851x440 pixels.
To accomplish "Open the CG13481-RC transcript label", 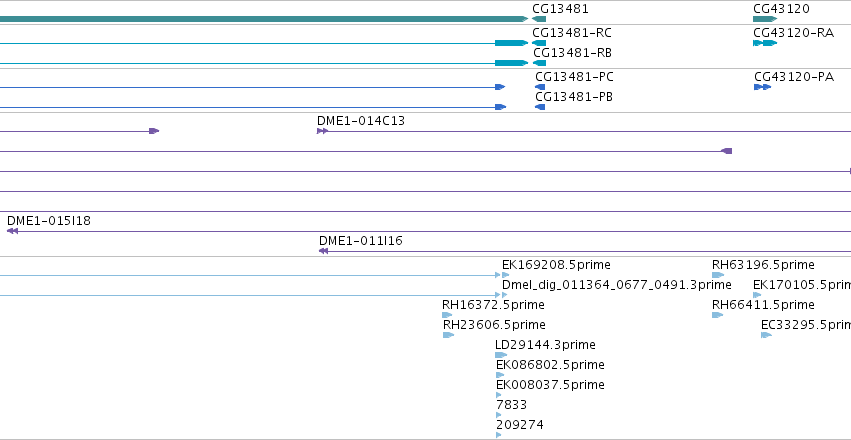I will (572, 33).
